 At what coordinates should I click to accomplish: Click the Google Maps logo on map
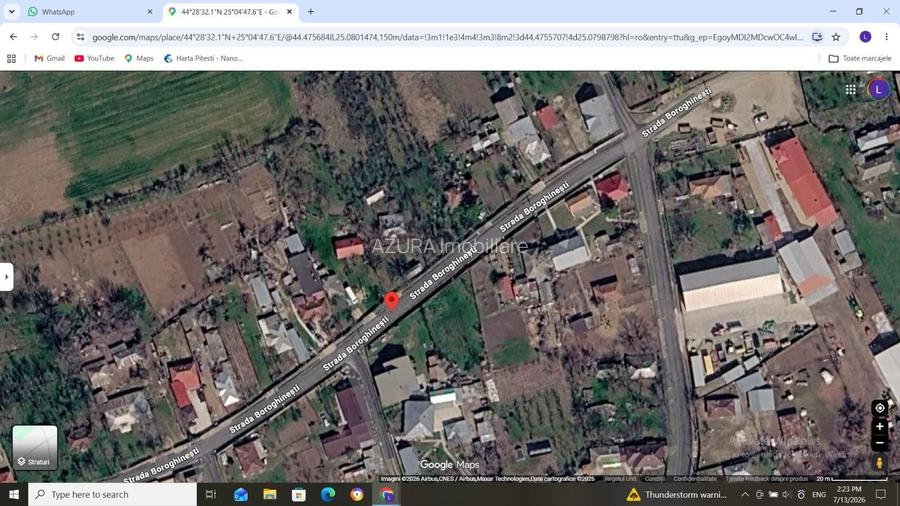point(449,465)
